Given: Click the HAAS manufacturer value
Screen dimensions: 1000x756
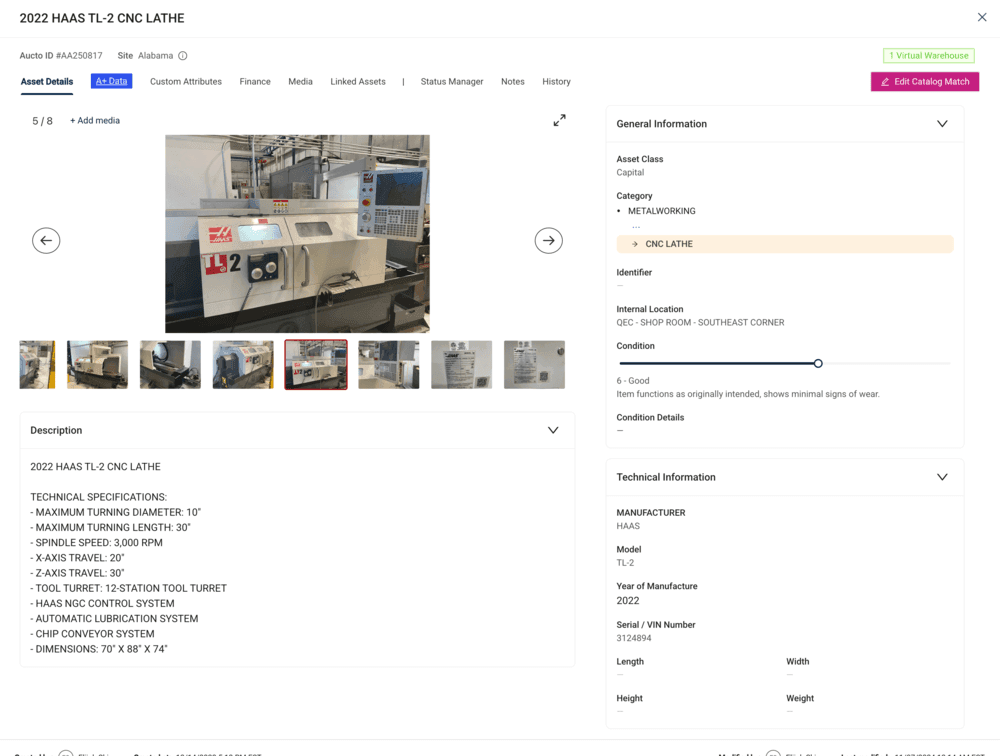Looking at the screenshot, I should pos(628,526).
